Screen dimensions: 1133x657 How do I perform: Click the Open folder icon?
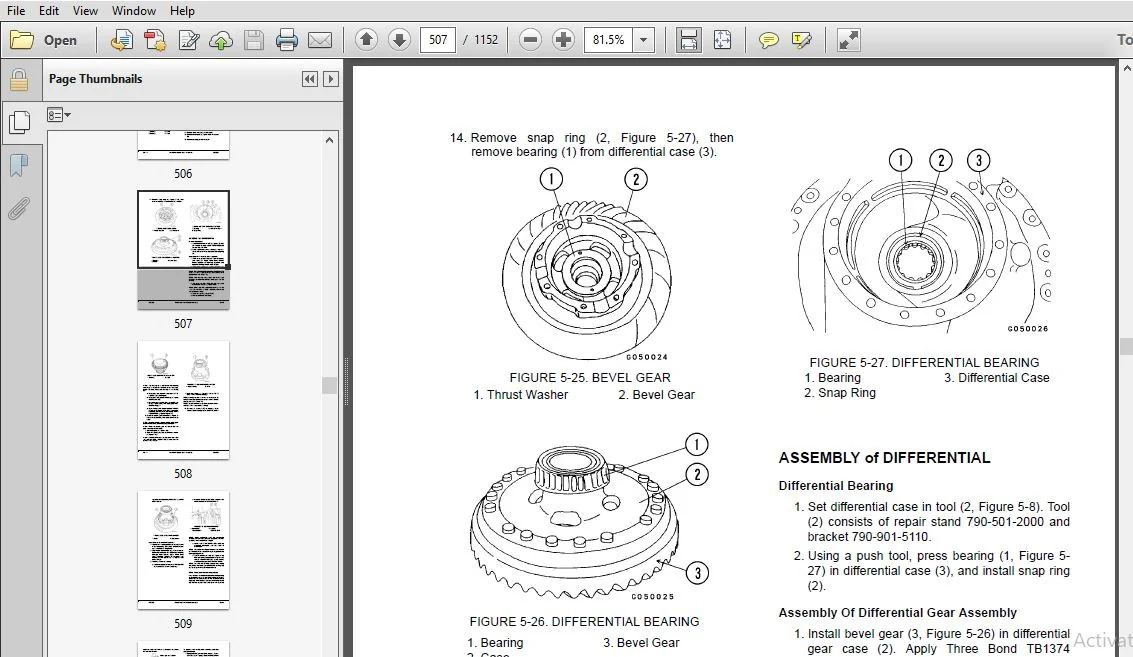[22, 40]
